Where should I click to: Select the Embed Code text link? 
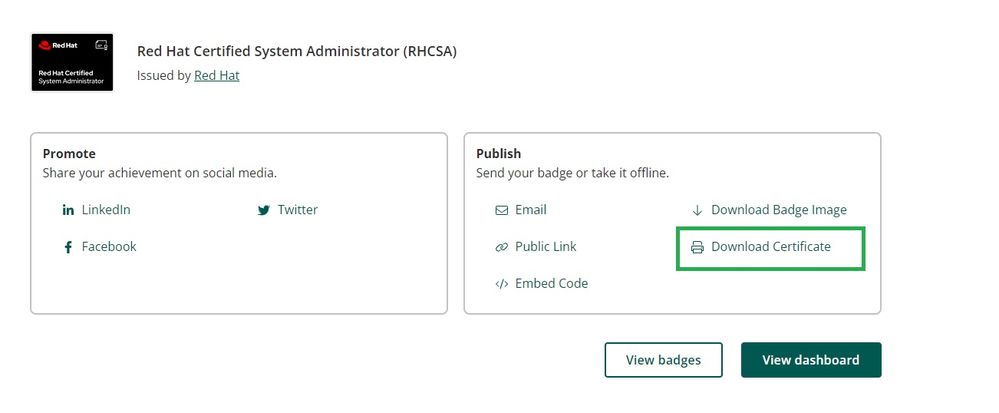(x=552, y=284)
